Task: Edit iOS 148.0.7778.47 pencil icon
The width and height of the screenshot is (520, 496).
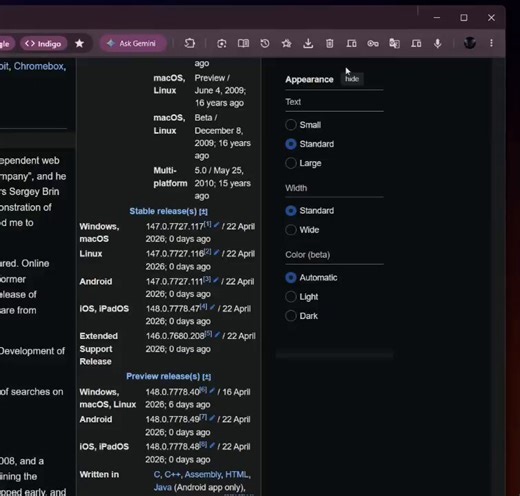Action: (212, 307)
